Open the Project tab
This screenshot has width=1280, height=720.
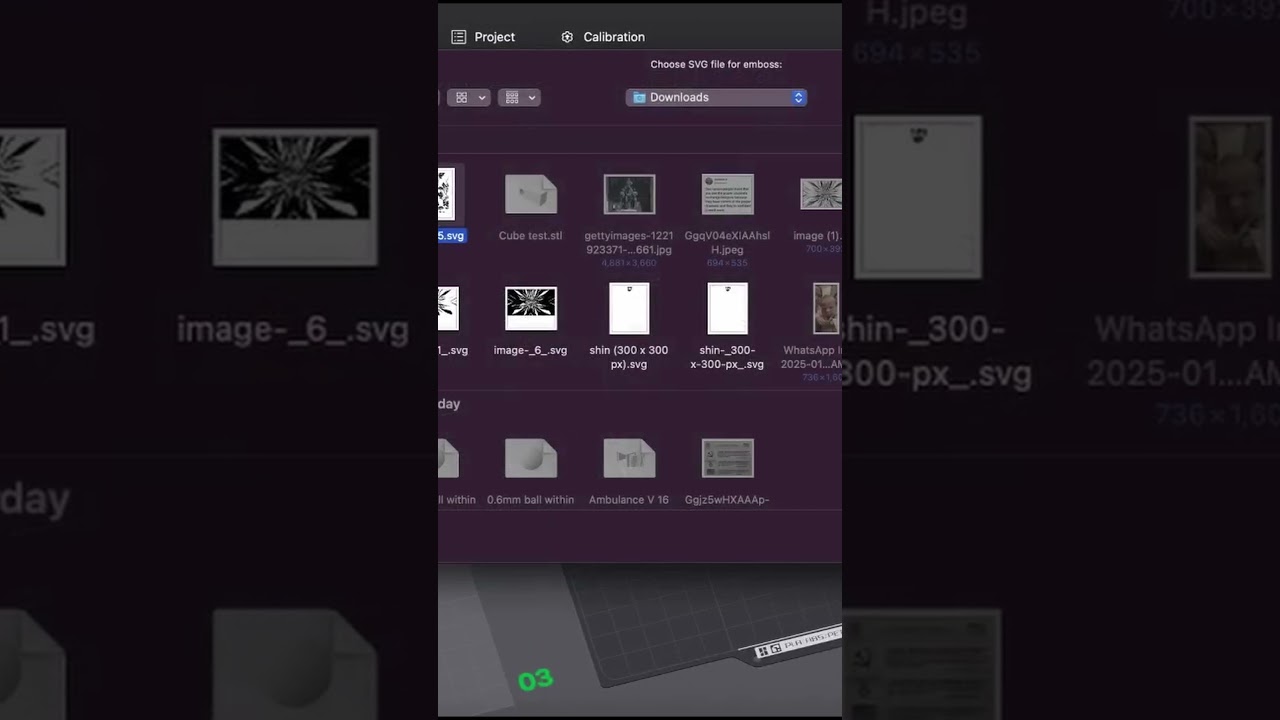pos(483,37)
